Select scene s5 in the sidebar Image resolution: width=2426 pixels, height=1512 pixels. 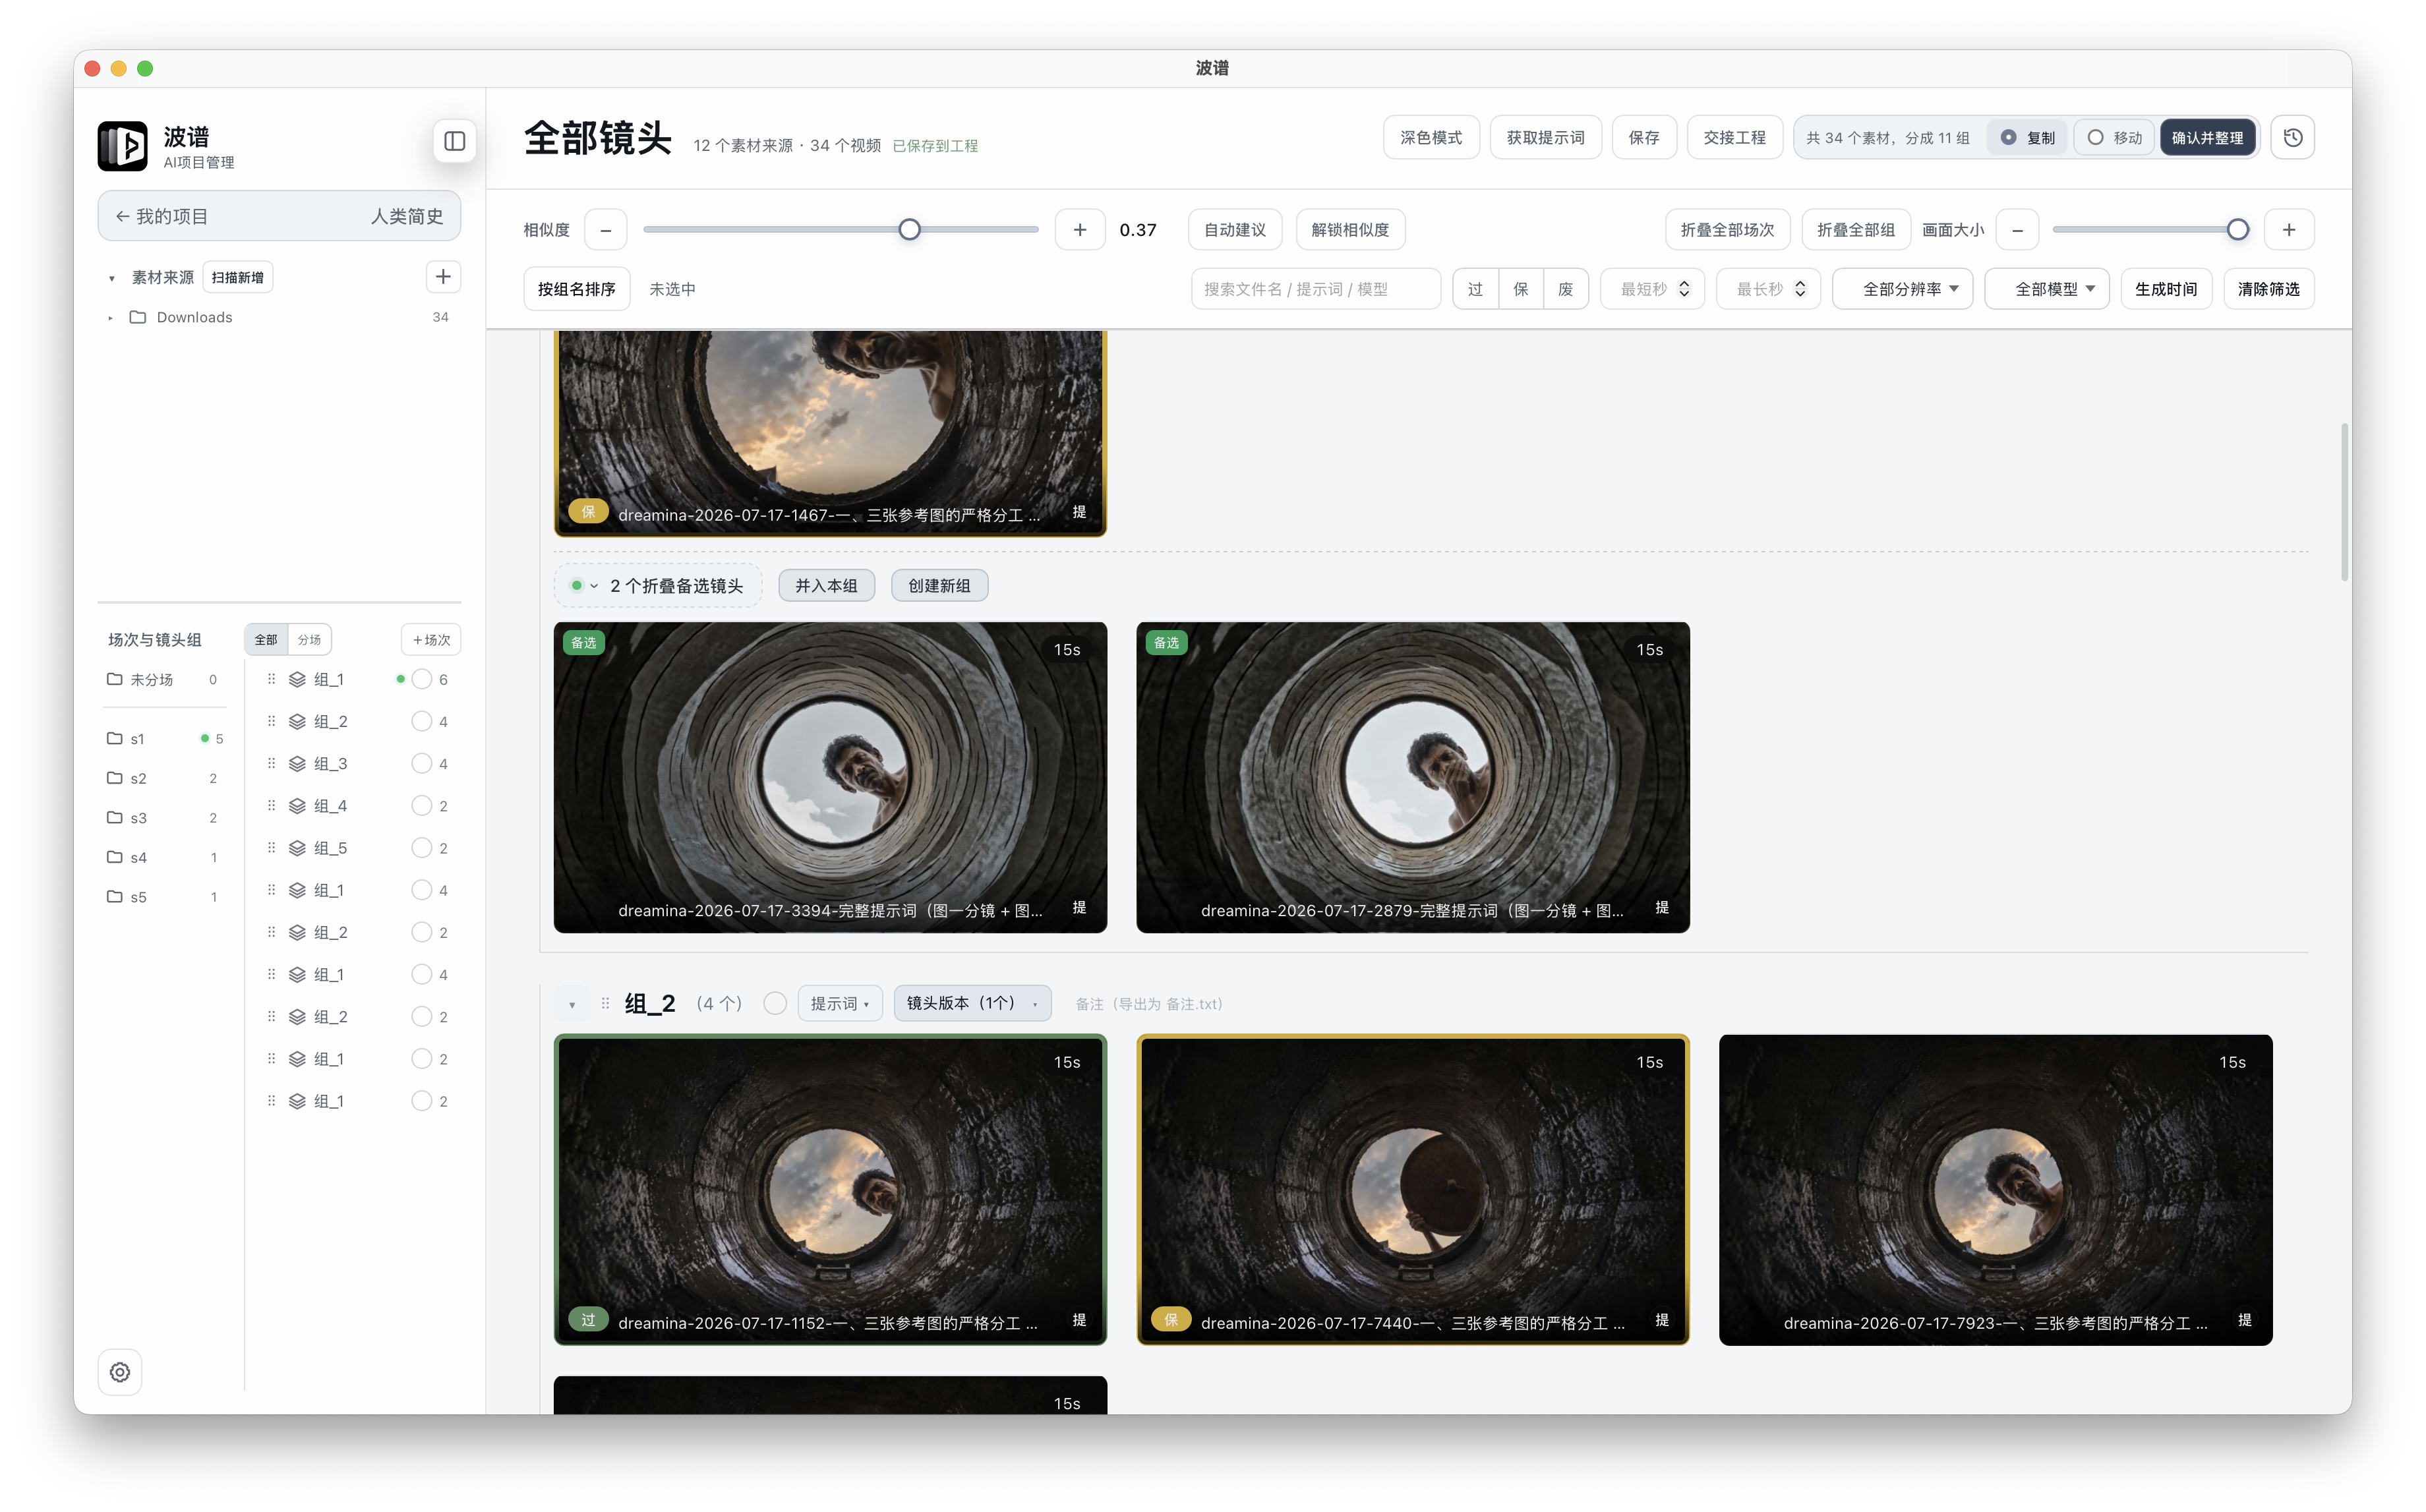165,897
